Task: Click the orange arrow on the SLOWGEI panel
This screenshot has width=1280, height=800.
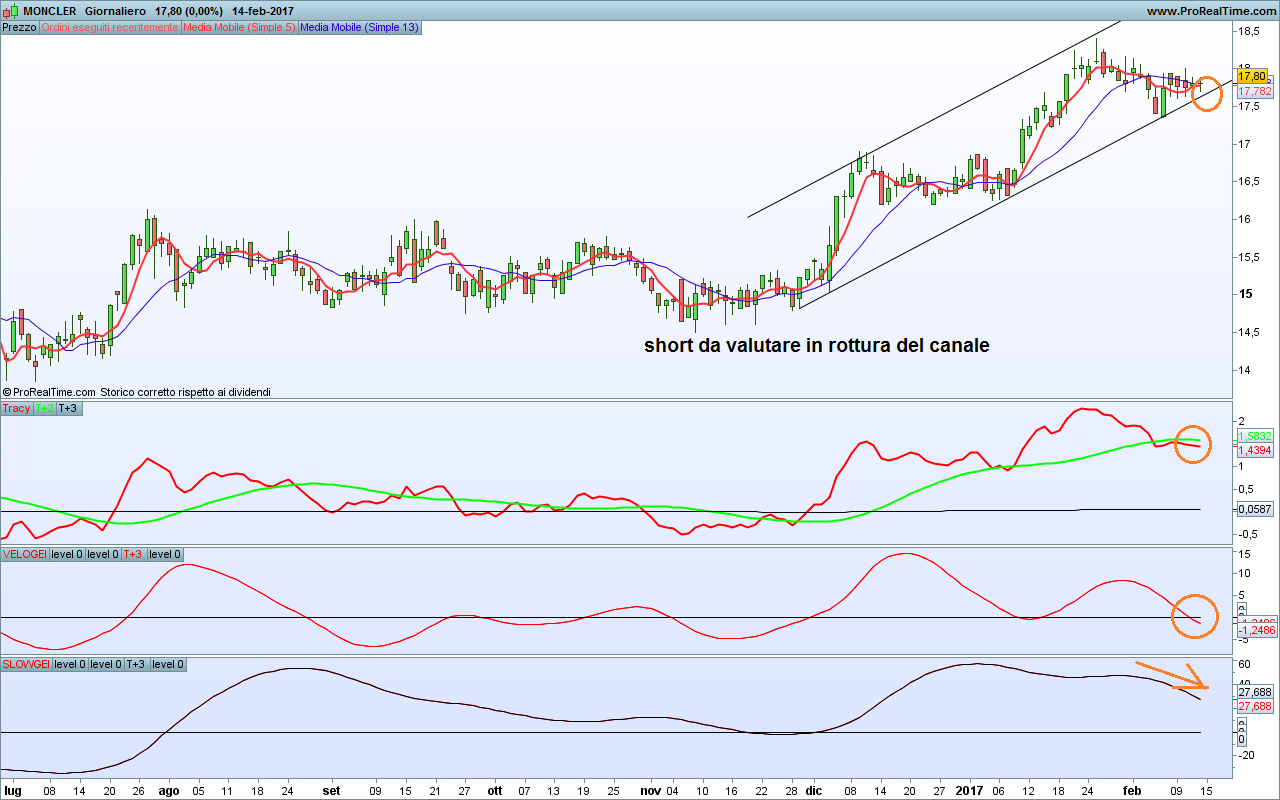Action: coord(1172,676)
